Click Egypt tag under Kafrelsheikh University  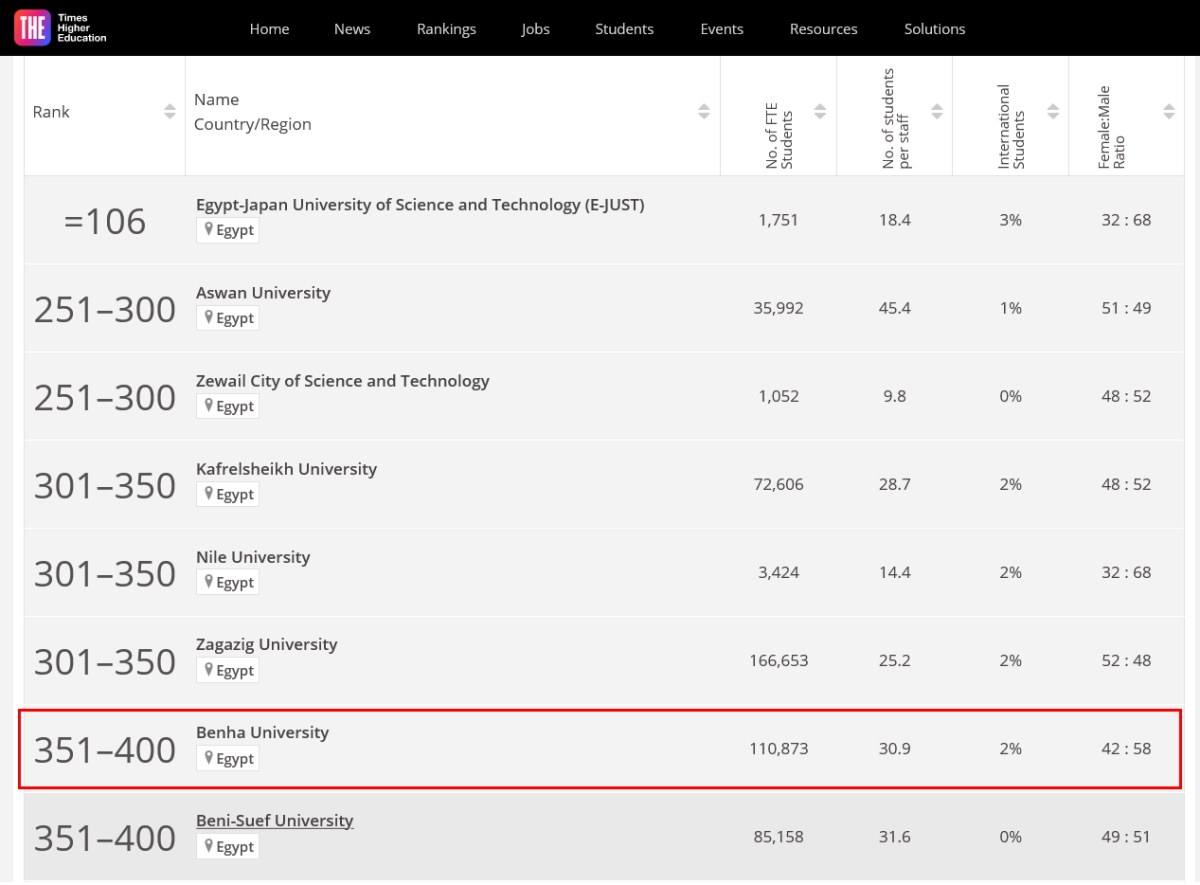pos(228,494)
